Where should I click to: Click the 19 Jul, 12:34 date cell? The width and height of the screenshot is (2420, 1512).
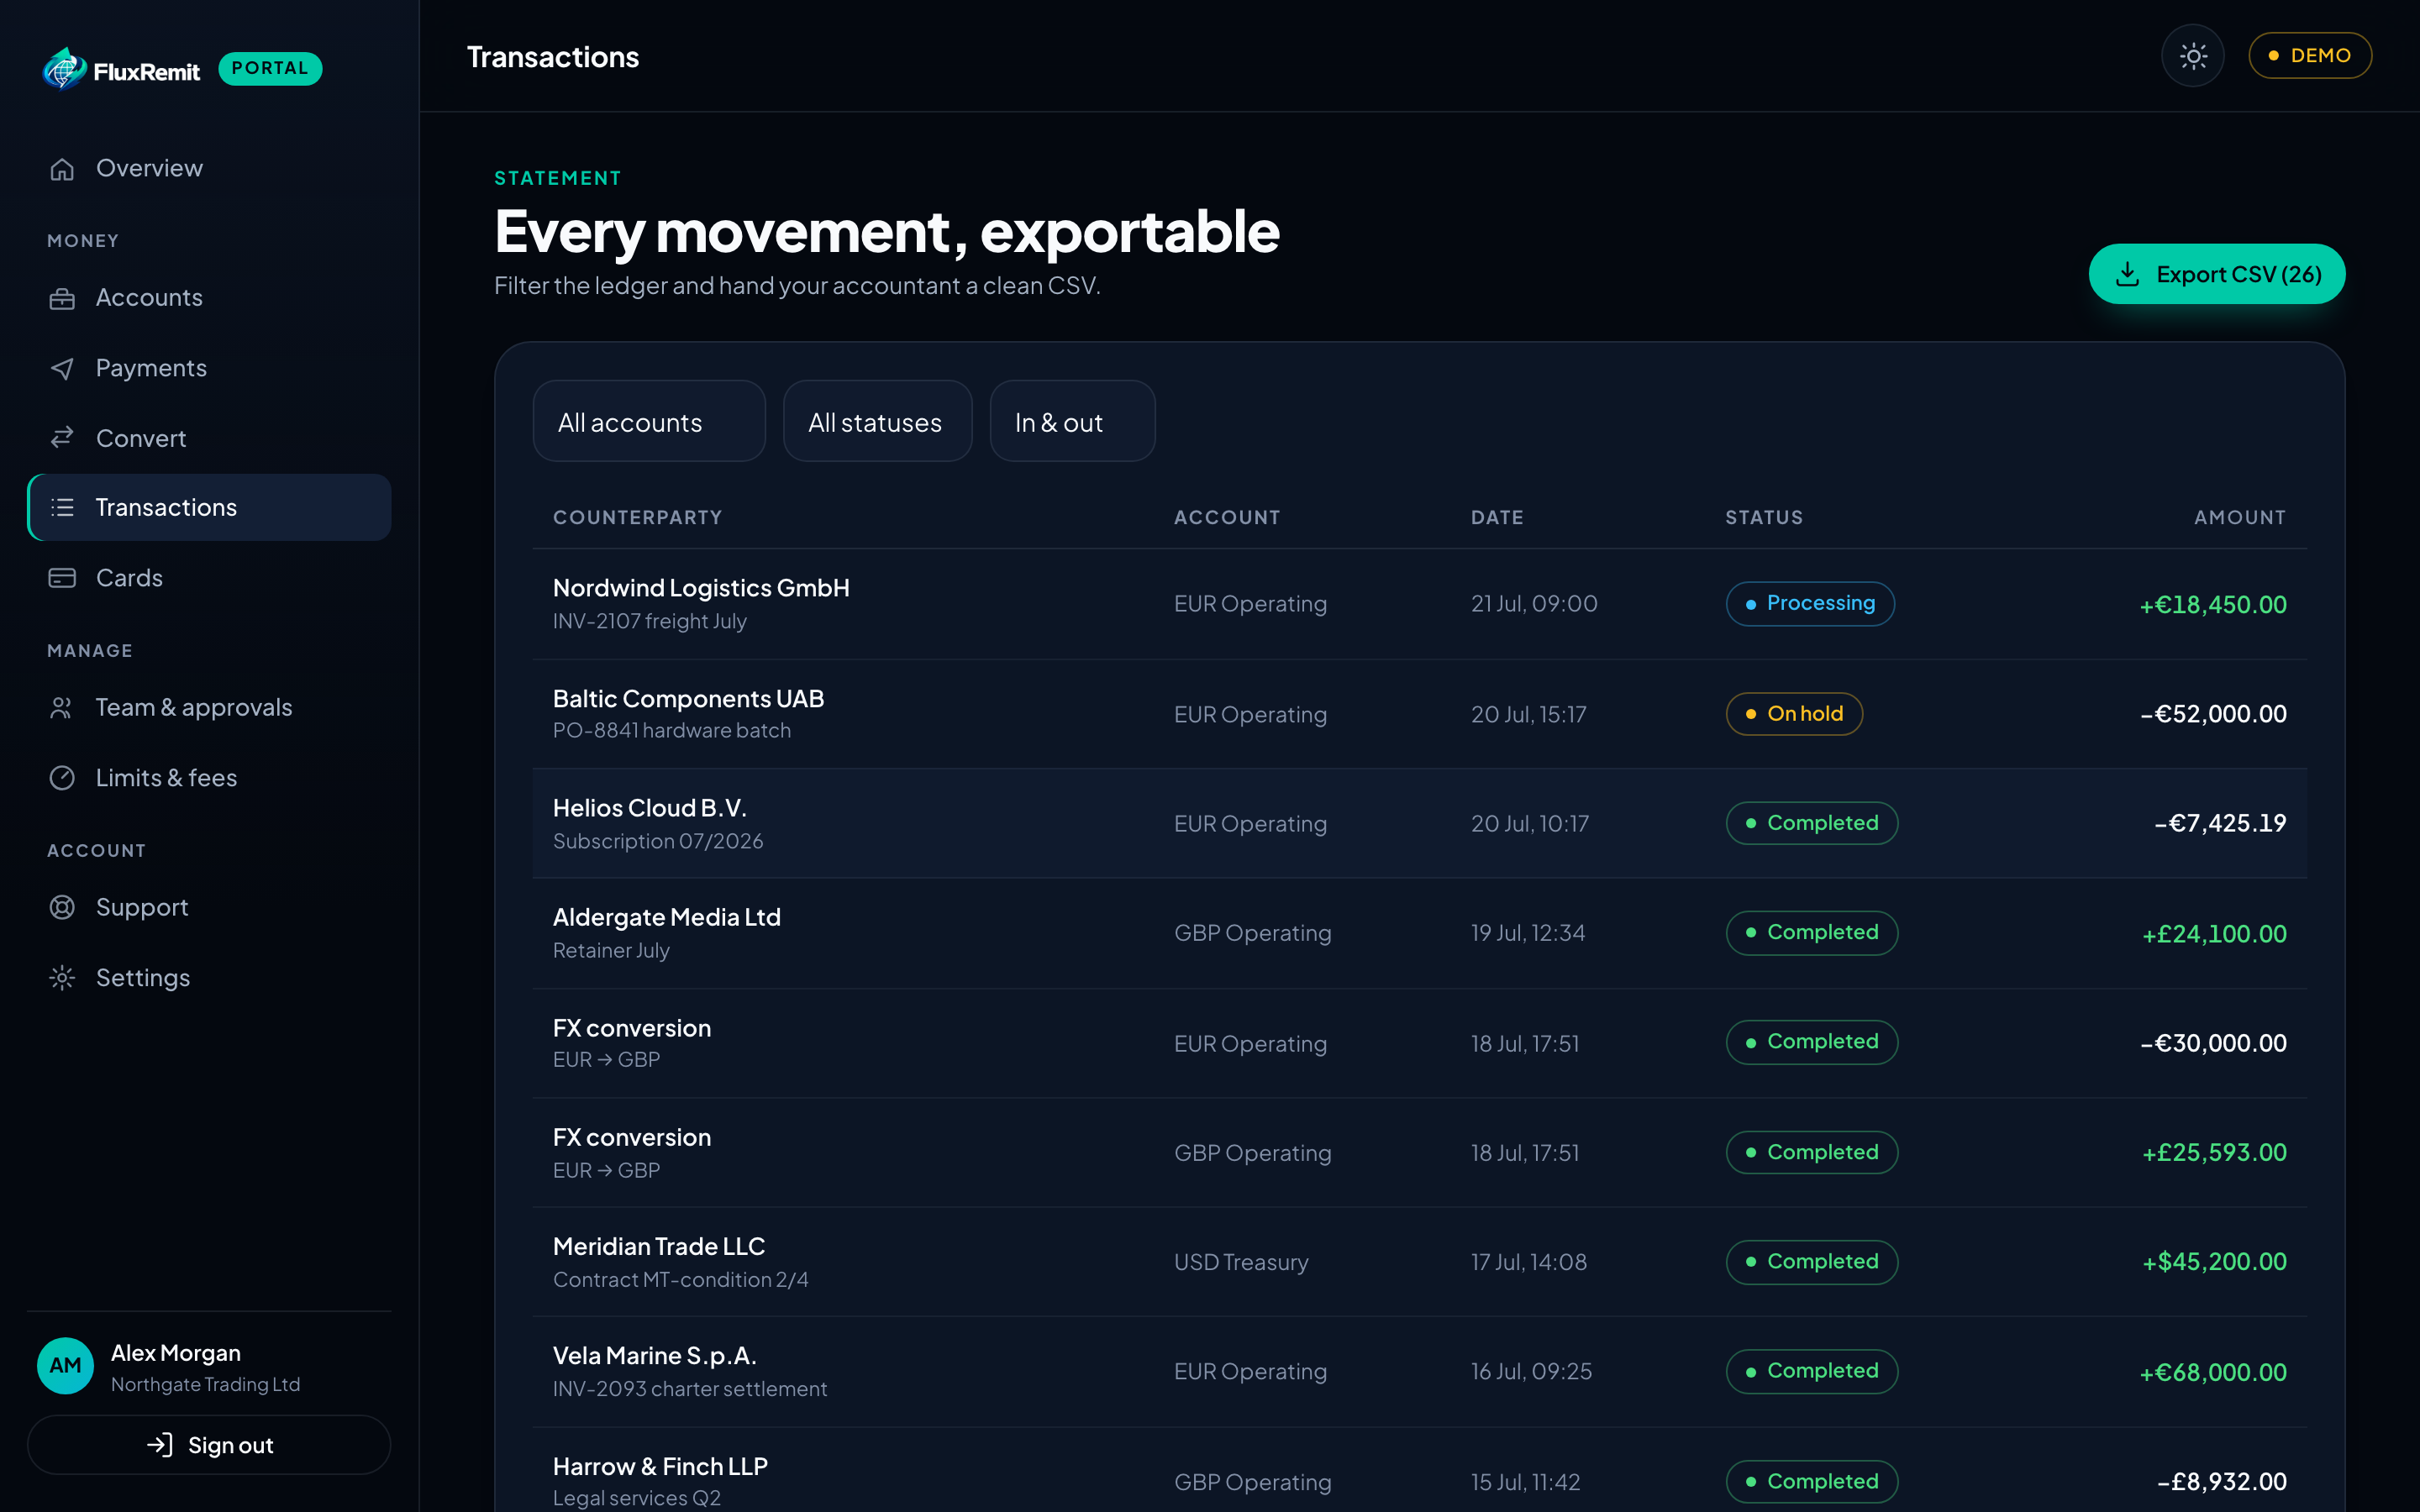click(1528, 933)
